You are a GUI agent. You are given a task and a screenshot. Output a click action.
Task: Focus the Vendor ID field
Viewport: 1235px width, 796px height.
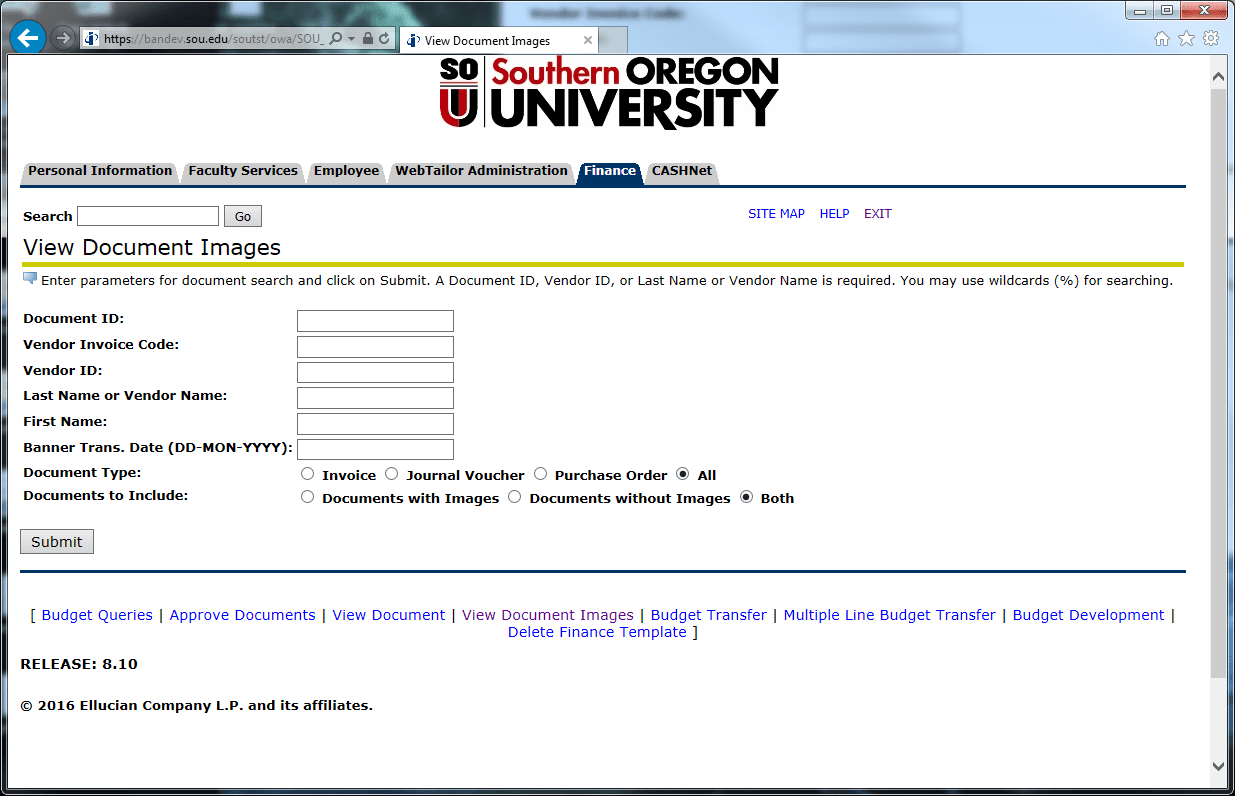tap(375, 372)
